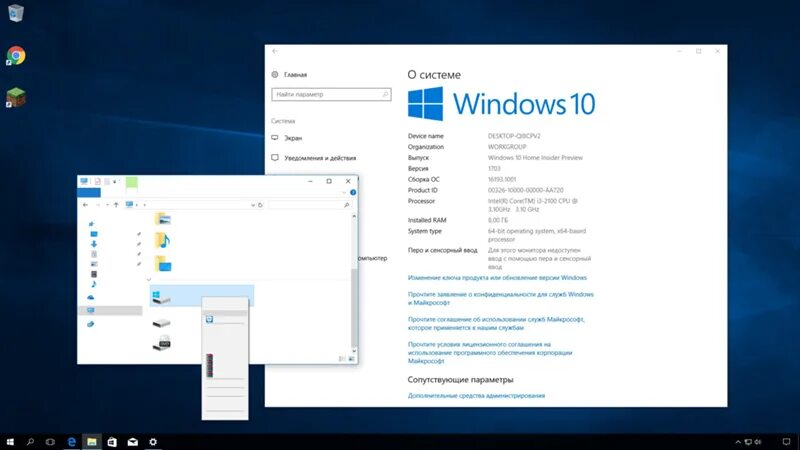Open Customize Quick Access Toolbar dropdown
This screenshot has width=800, height=450.
(115, 181)
